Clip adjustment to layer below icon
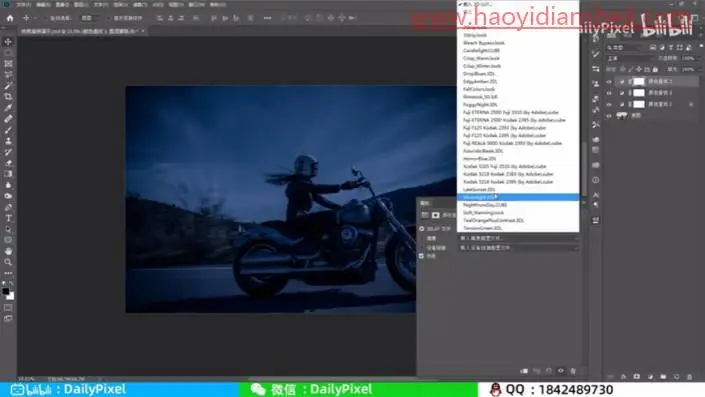Screen dimensions: 705x397 pyautogui.click(x=524, y=371)
